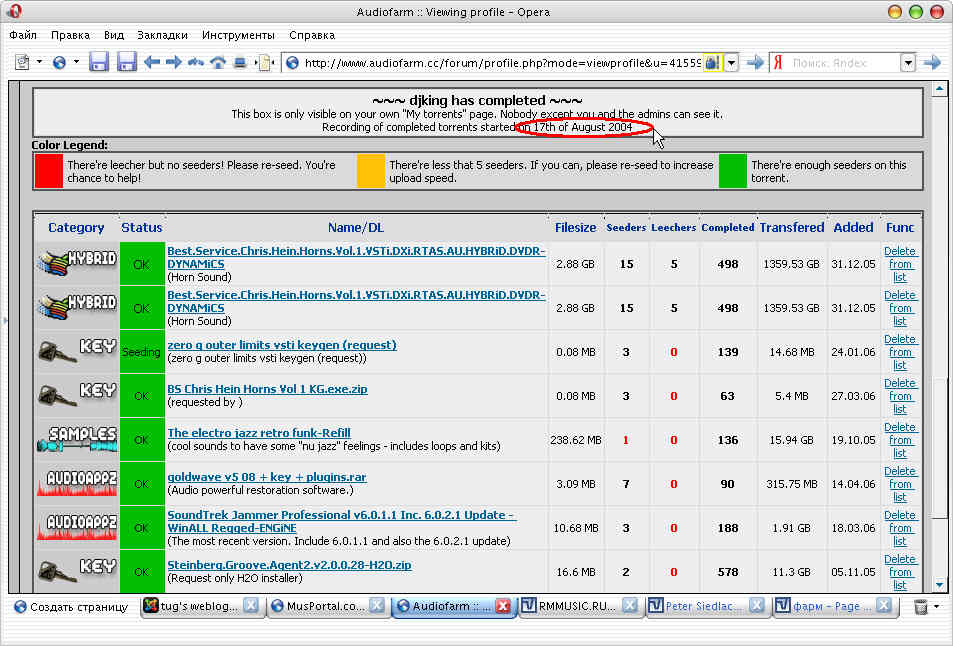Screen dimensions: 953x646
Task: Open the Правка menu
Action: coord(71,35)
